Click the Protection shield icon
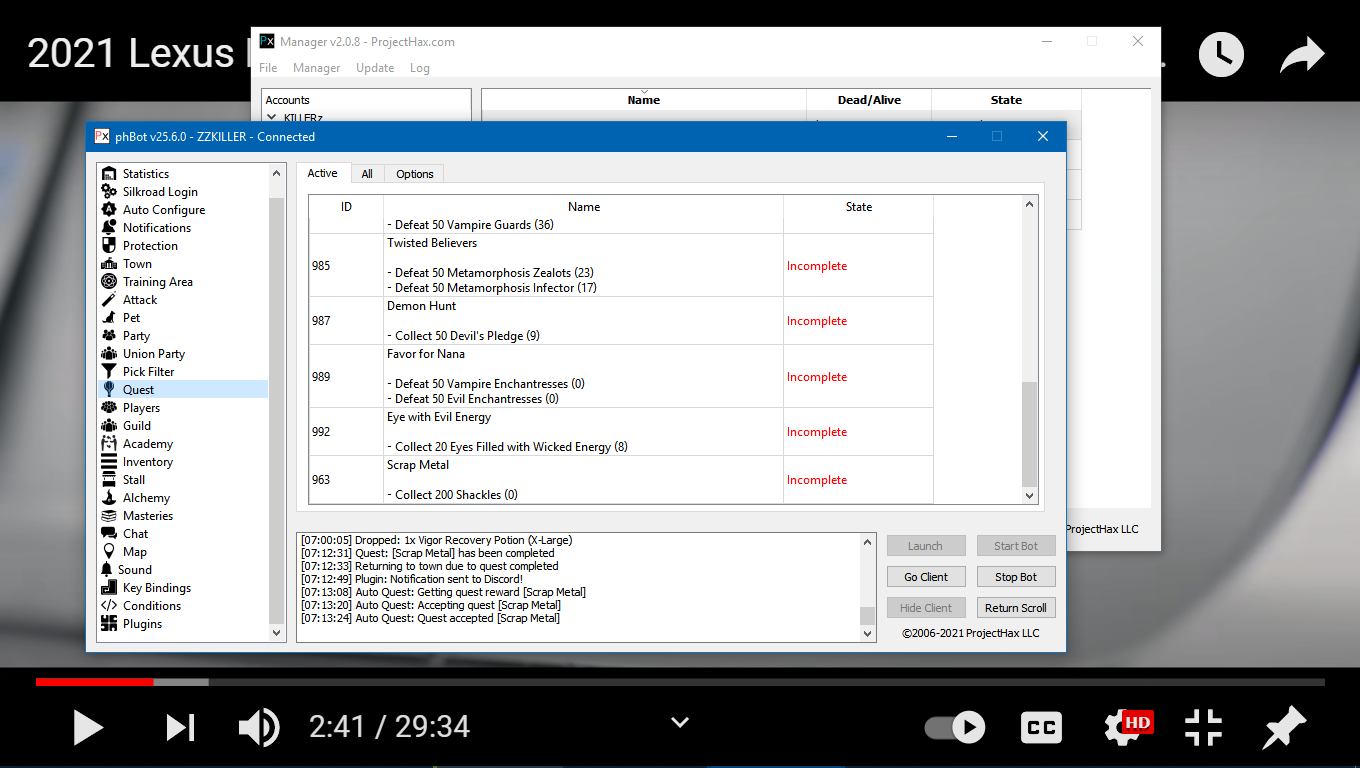The width and height of the screenshot is (1360, 768). [109, 246]
